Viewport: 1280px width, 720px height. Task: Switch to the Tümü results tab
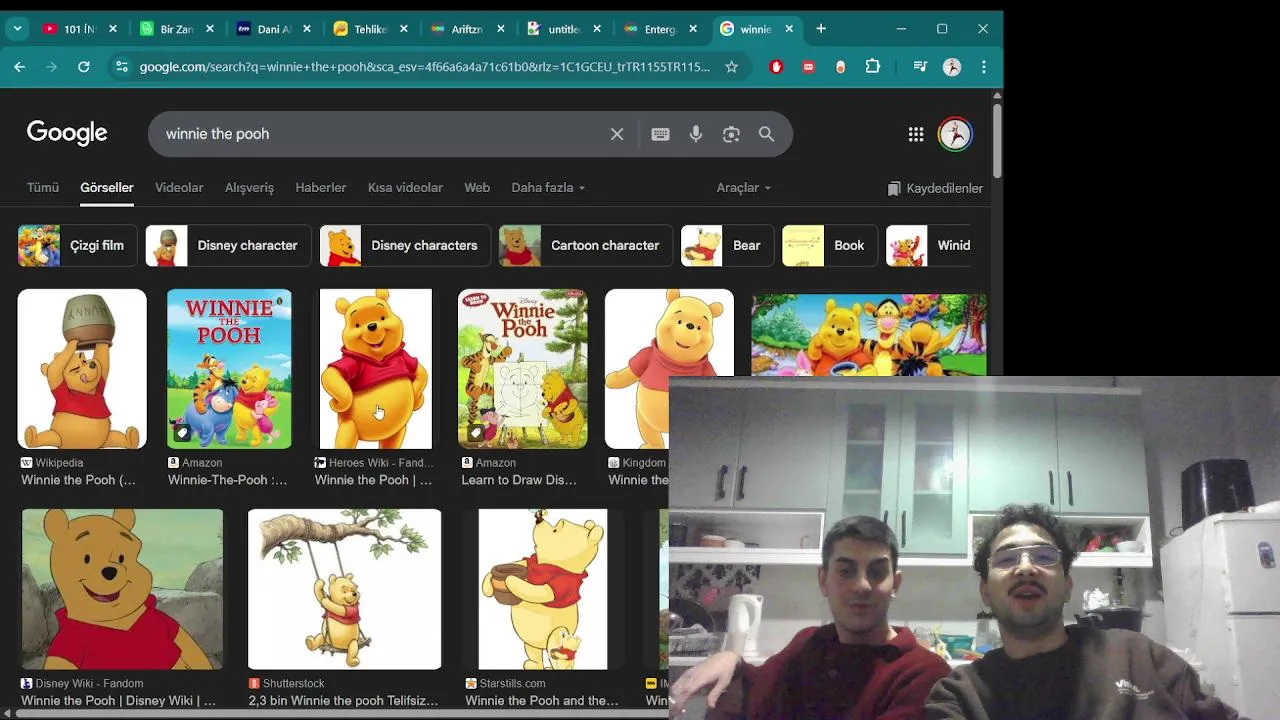point(43,188)
